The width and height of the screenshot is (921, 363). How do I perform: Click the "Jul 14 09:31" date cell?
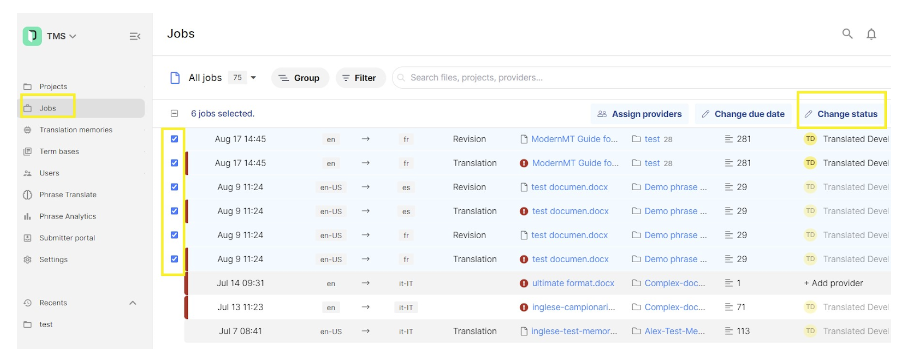(x=240, y=283)
